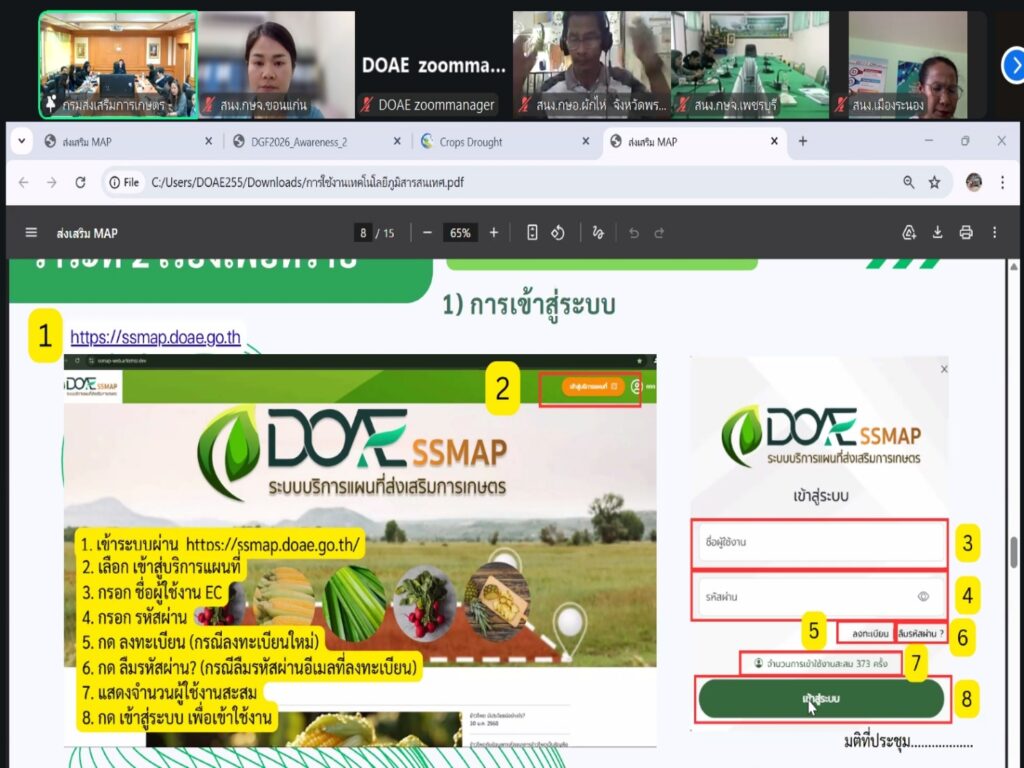
Task: Expand the tab search dropdown
Action: tap(22, 141)
